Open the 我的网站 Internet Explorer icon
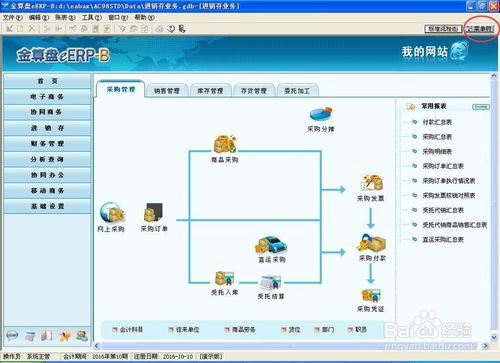The image size is (500, 363). 459,51
